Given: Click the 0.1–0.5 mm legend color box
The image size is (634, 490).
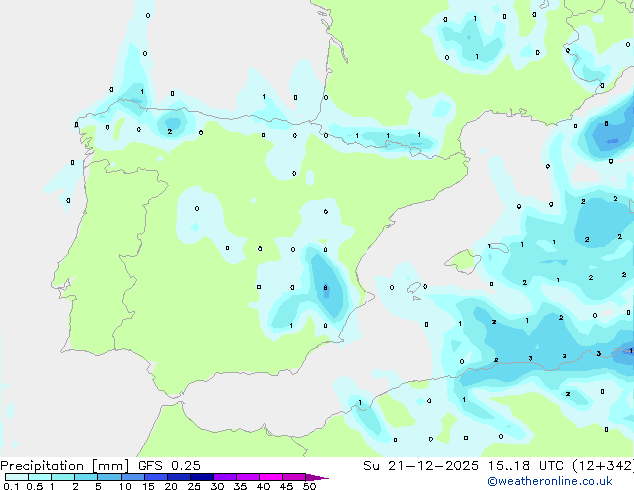Looking at the screenshot, I should click(x=17, y=477).
